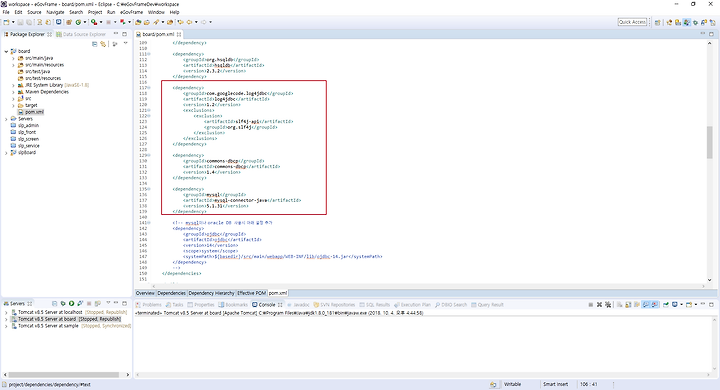Open the Data Source Explorer tab
Image resolution: width=720 pixels, height=390 pixels.
click(x=81, y=34)
